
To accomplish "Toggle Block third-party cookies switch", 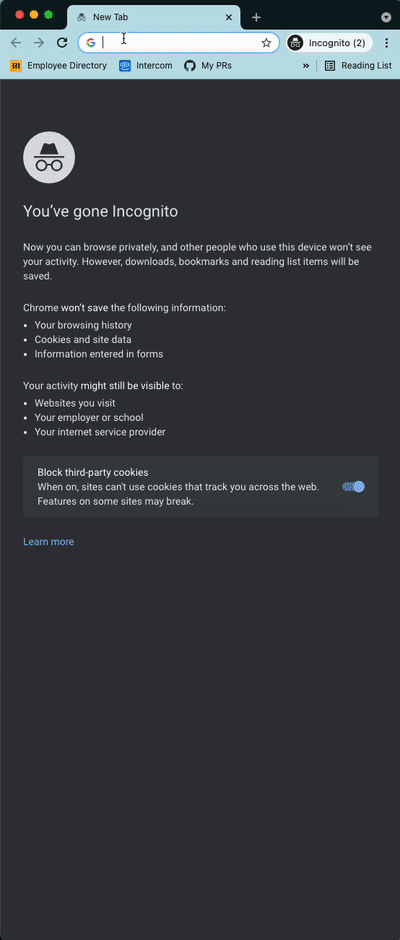I will pyautogui.click(x=354, y=487).
